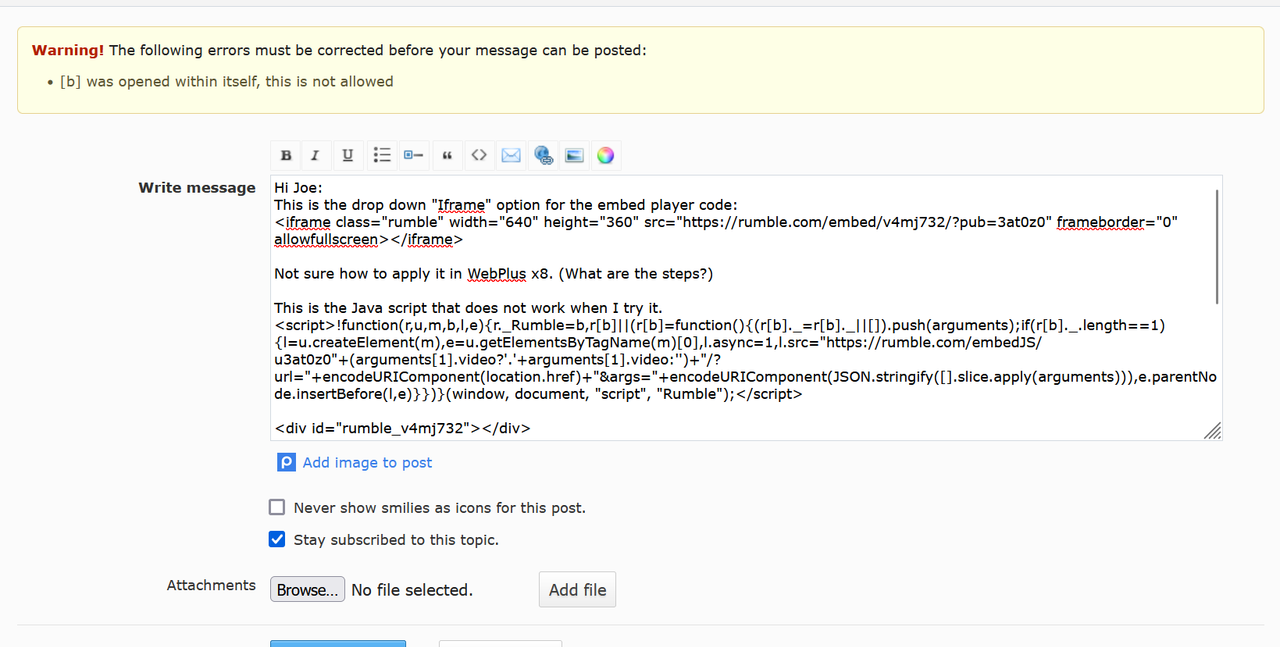Insert a quote block

447,155
